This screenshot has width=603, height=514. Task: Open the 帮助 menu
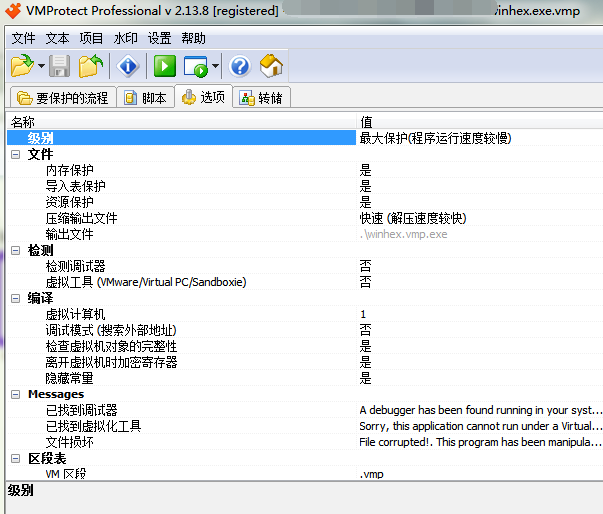[x=193, y=38]
